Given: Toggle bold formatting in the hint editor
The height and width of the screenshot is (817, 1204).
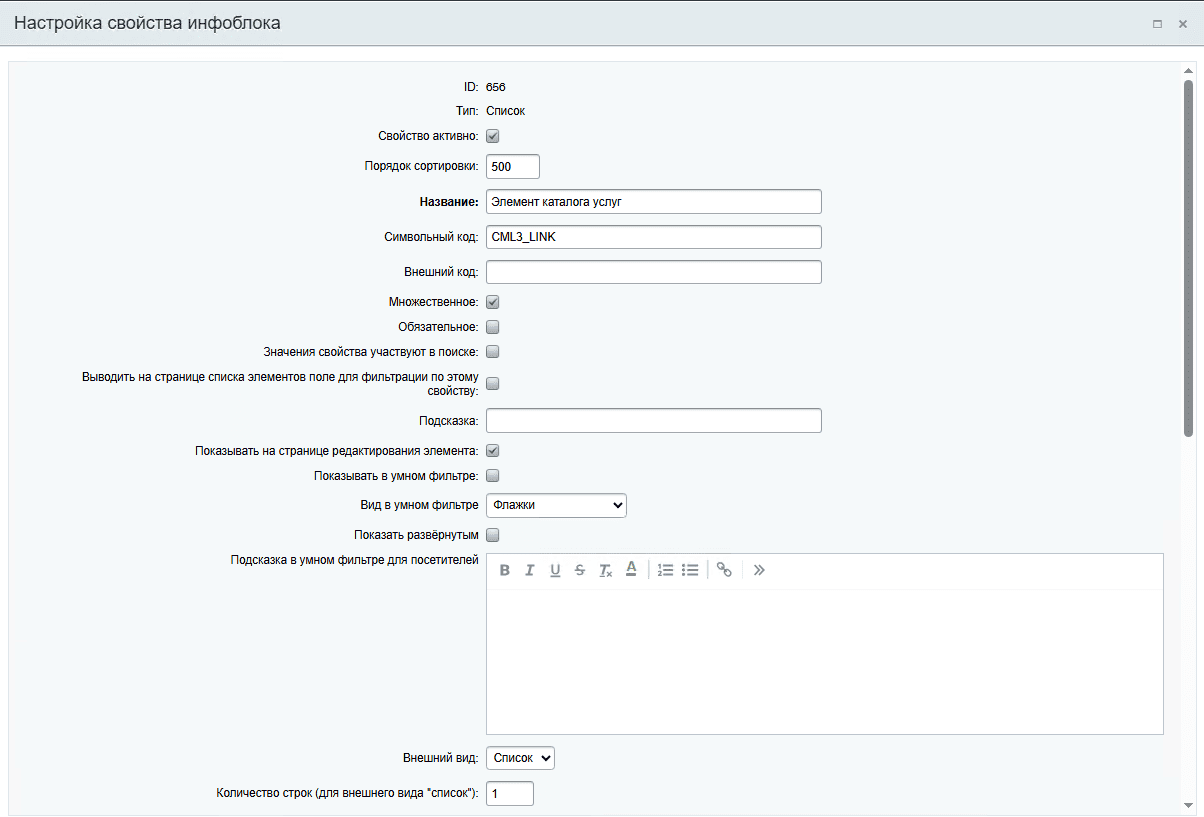Looking at the screenshot, I should [x=505, y=570].
